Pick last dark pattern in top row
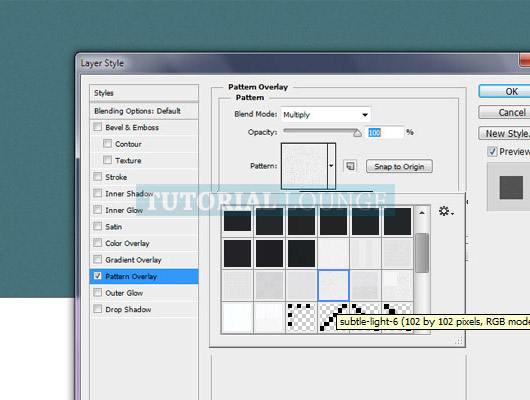This screenshot has height=400, width=530. pos(398,221)
